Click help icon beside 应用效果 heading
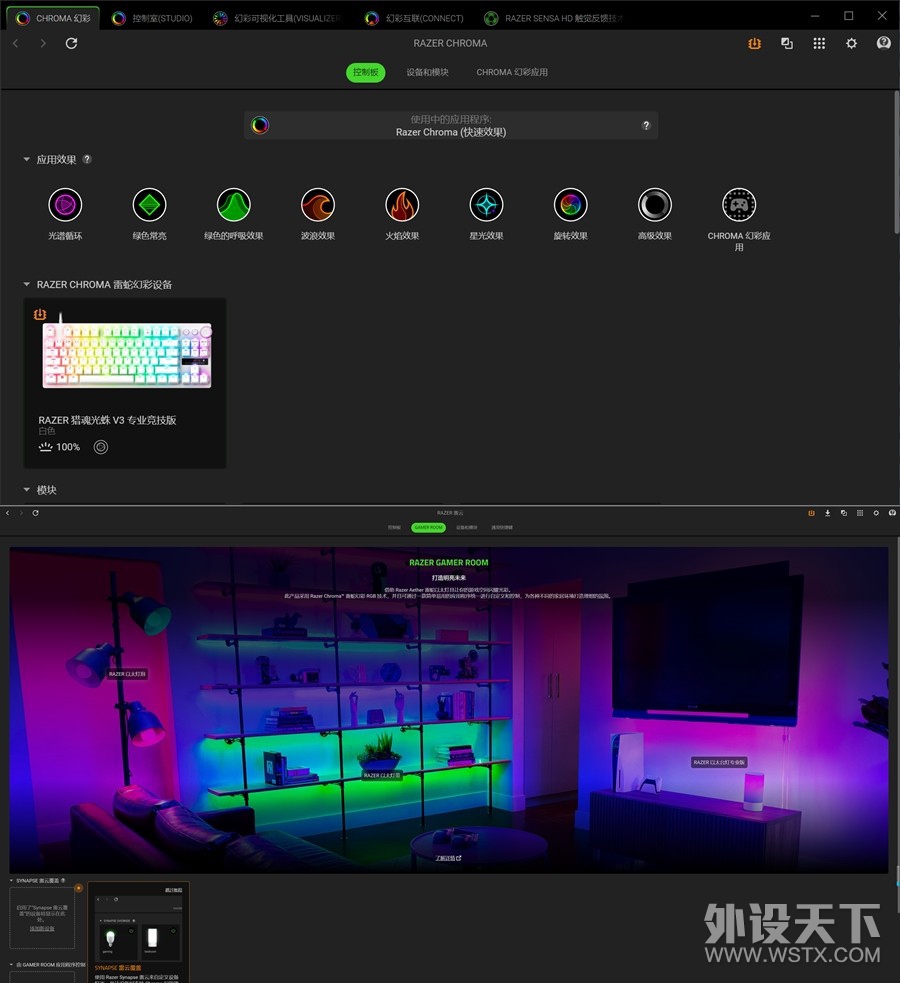Viewport: 900px width, 983px height. pyautogui.click(x=87, y=159)
